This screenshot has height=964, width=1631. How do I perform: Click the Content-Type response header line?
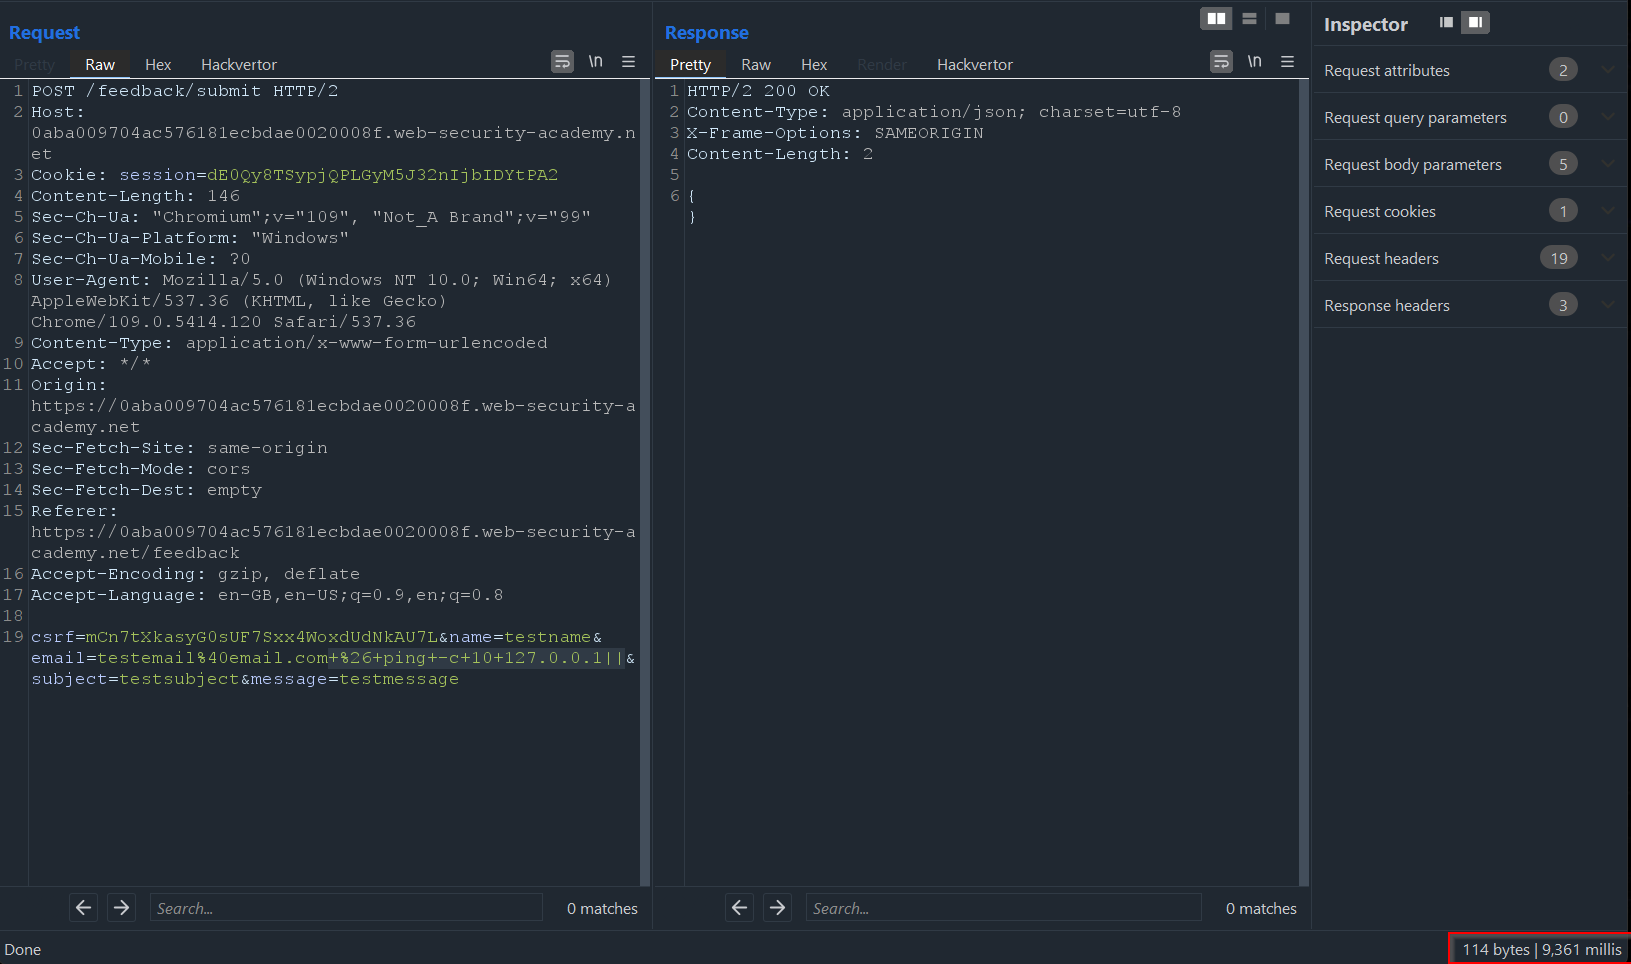934,112
